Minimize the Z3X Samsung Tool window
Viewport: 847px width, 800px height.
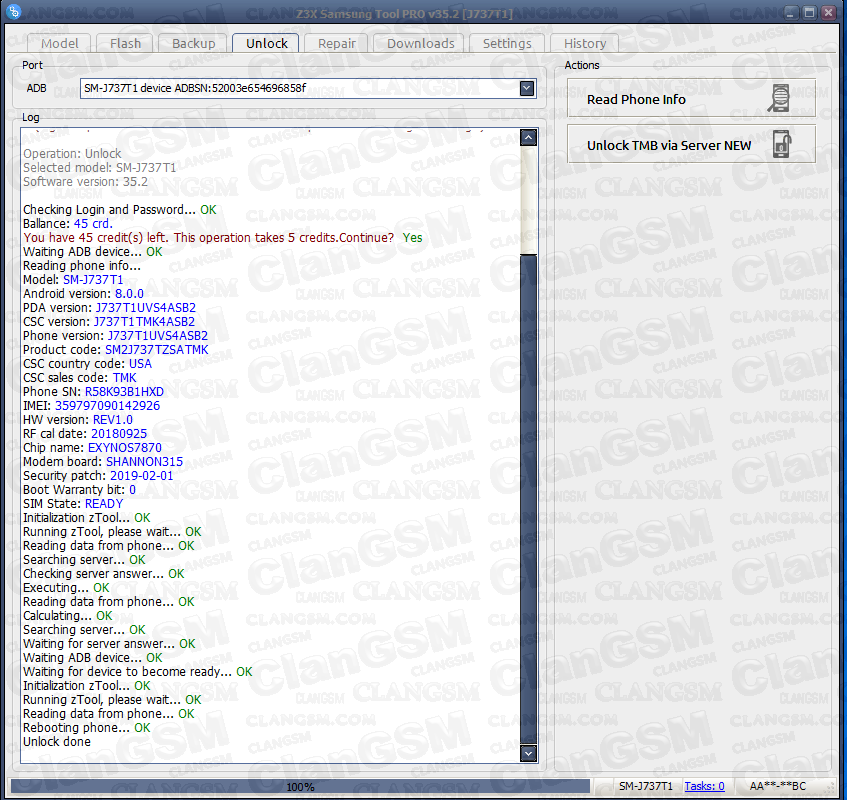coord(791,12)
